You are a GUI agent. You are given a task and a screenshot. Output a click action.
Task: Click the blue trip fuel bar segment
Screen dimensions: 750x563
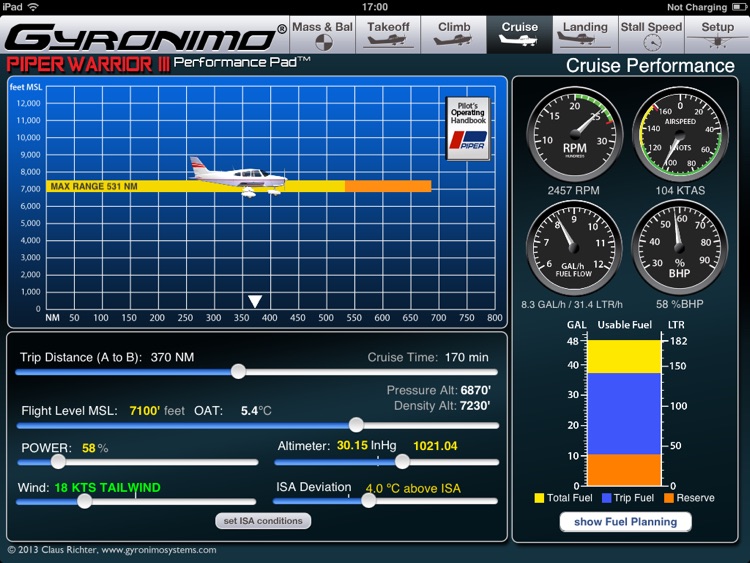(x=624, y=414)
